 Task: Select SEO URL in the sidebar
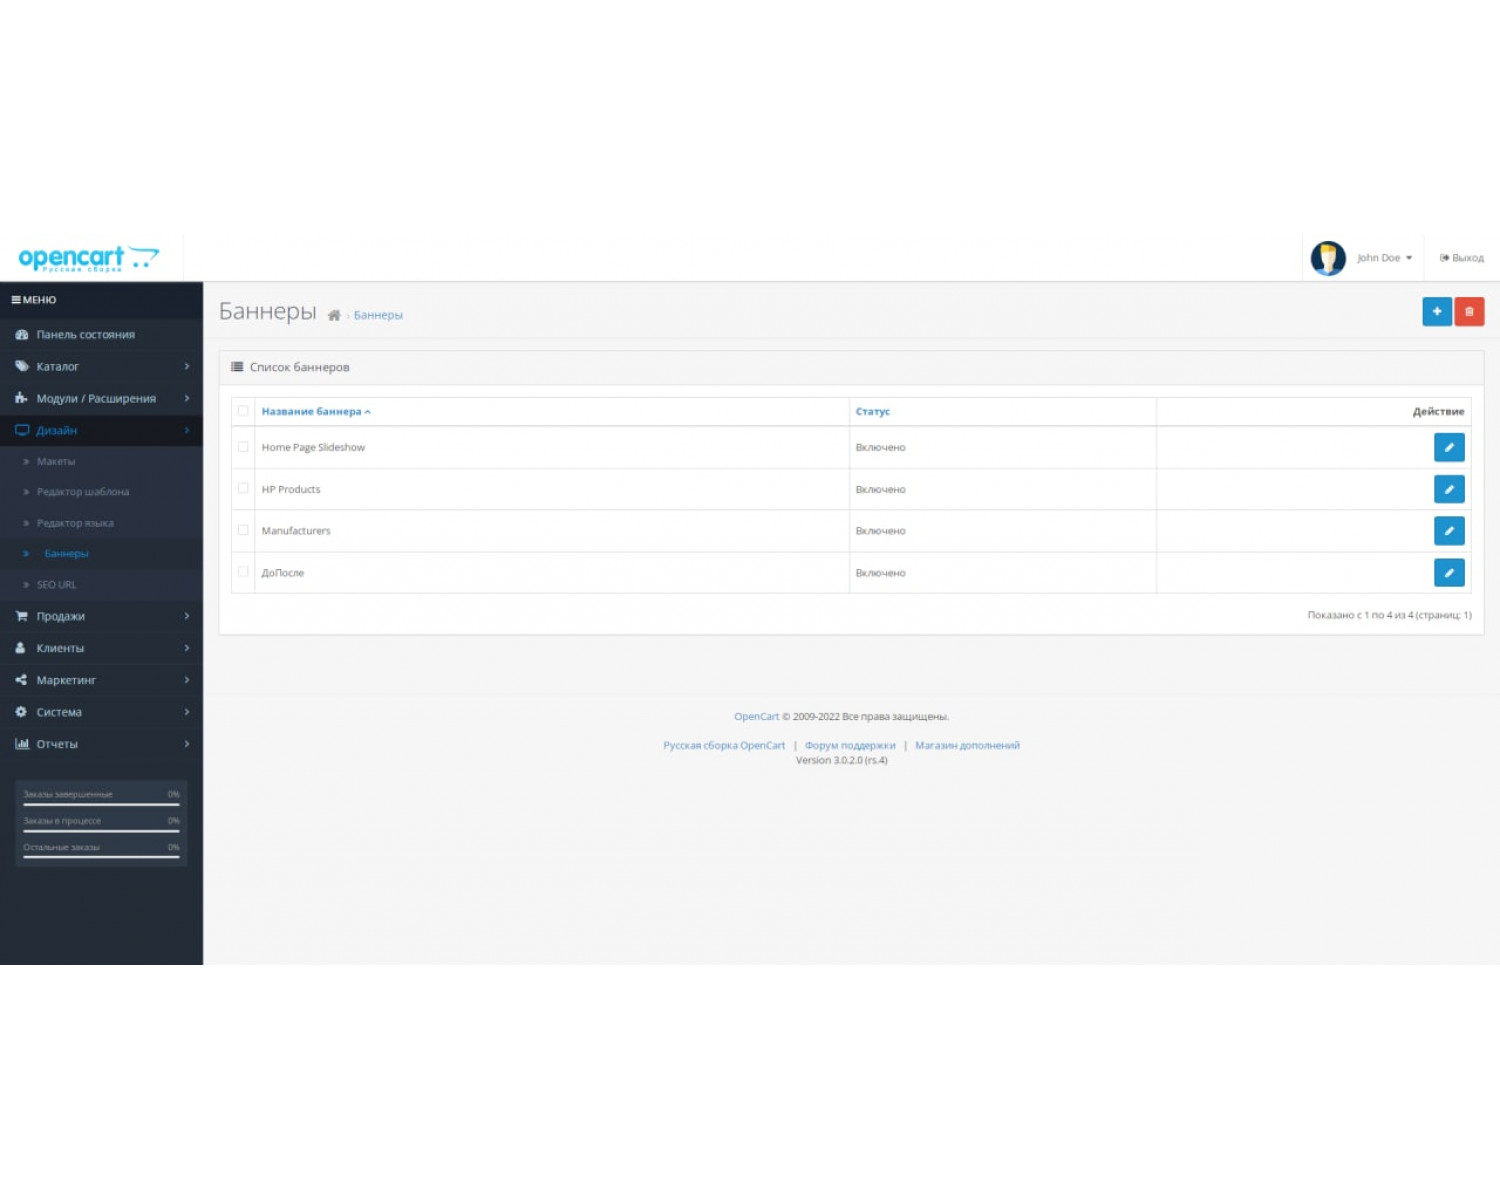pyautogui.click(x=57, y=584)
